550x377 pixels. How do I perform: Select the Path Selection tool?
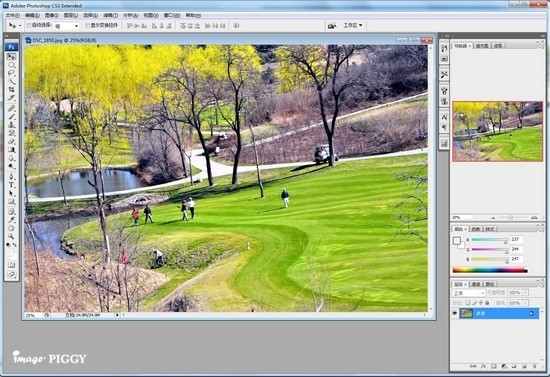coord(11,193)
